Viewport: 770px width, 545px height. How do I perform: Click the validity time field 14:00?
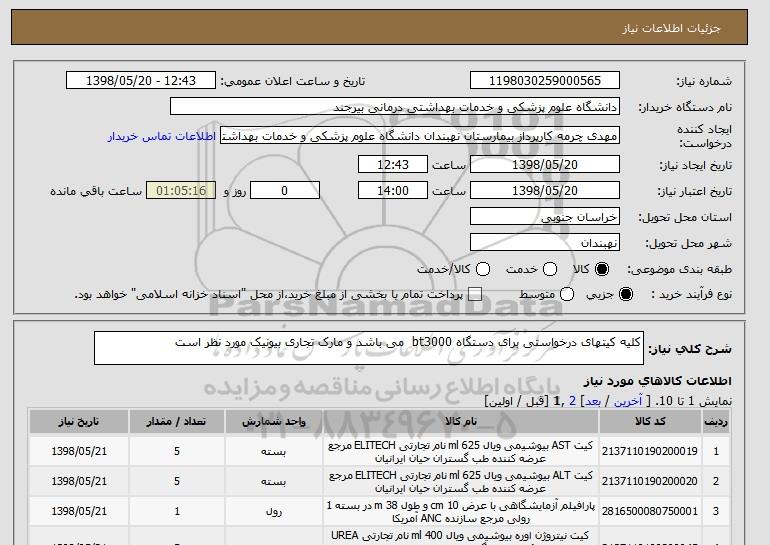point(393,191)
